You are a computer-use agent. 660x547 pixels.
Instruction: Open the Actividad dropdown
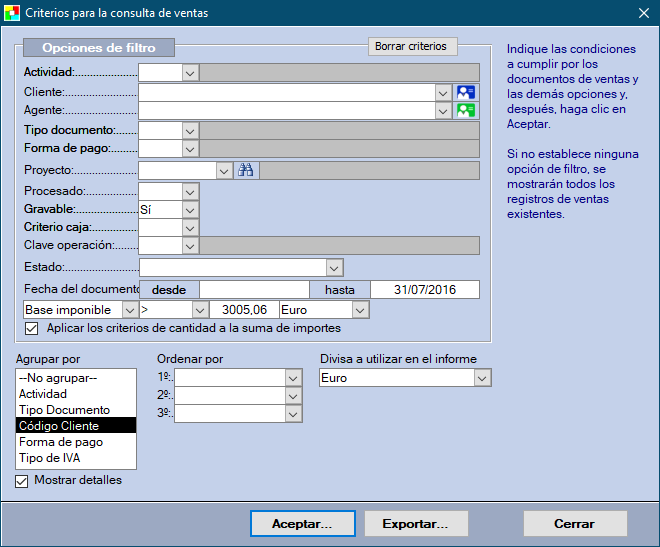coord(189,72)
